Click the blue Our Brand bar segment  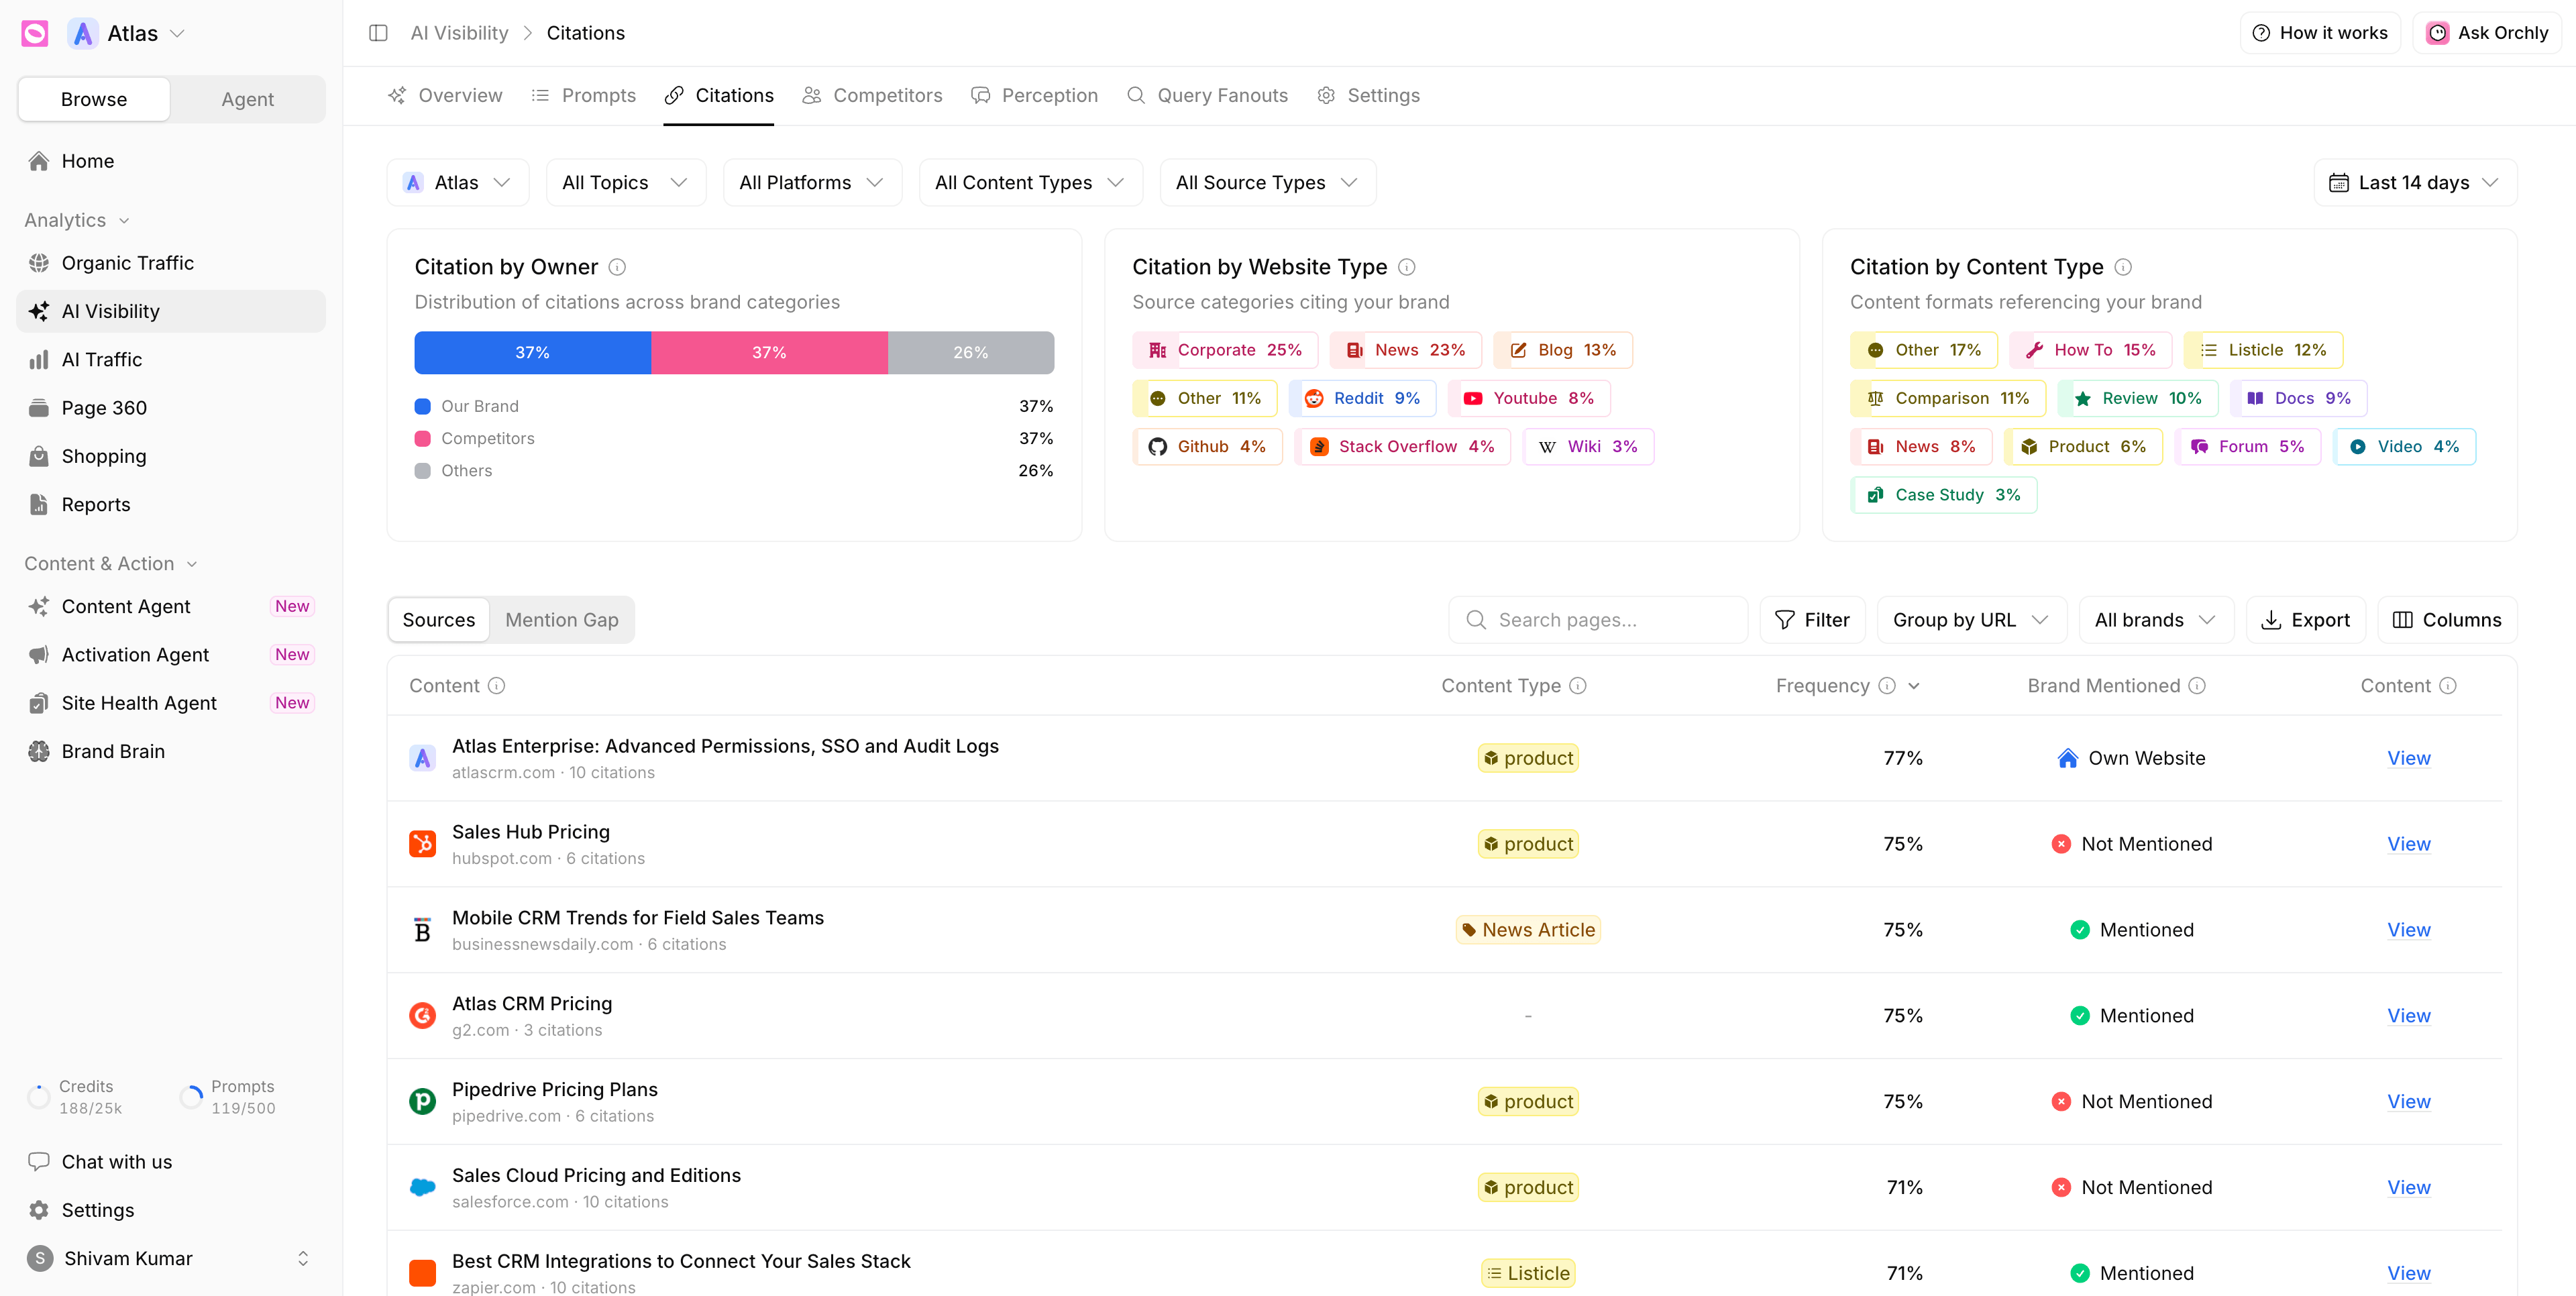(x=533, y=353)
